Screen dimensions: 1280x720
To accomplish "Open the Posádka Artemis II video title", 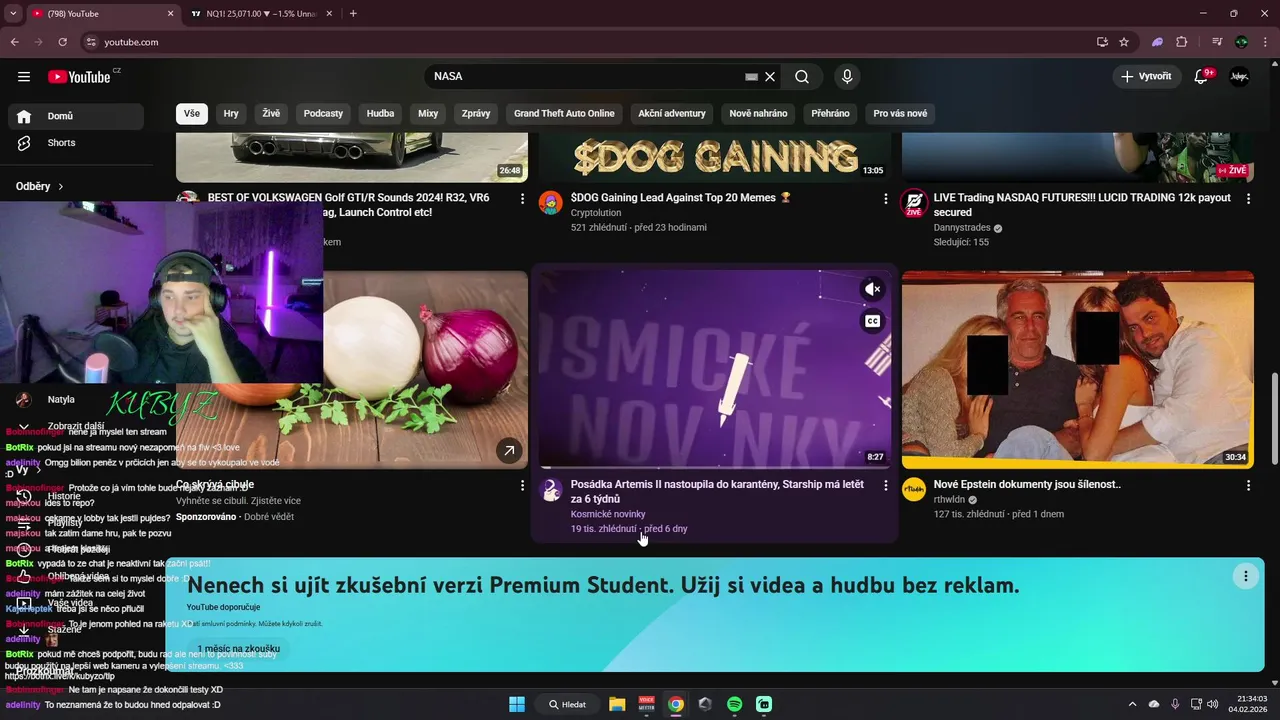I will (717, 491).
